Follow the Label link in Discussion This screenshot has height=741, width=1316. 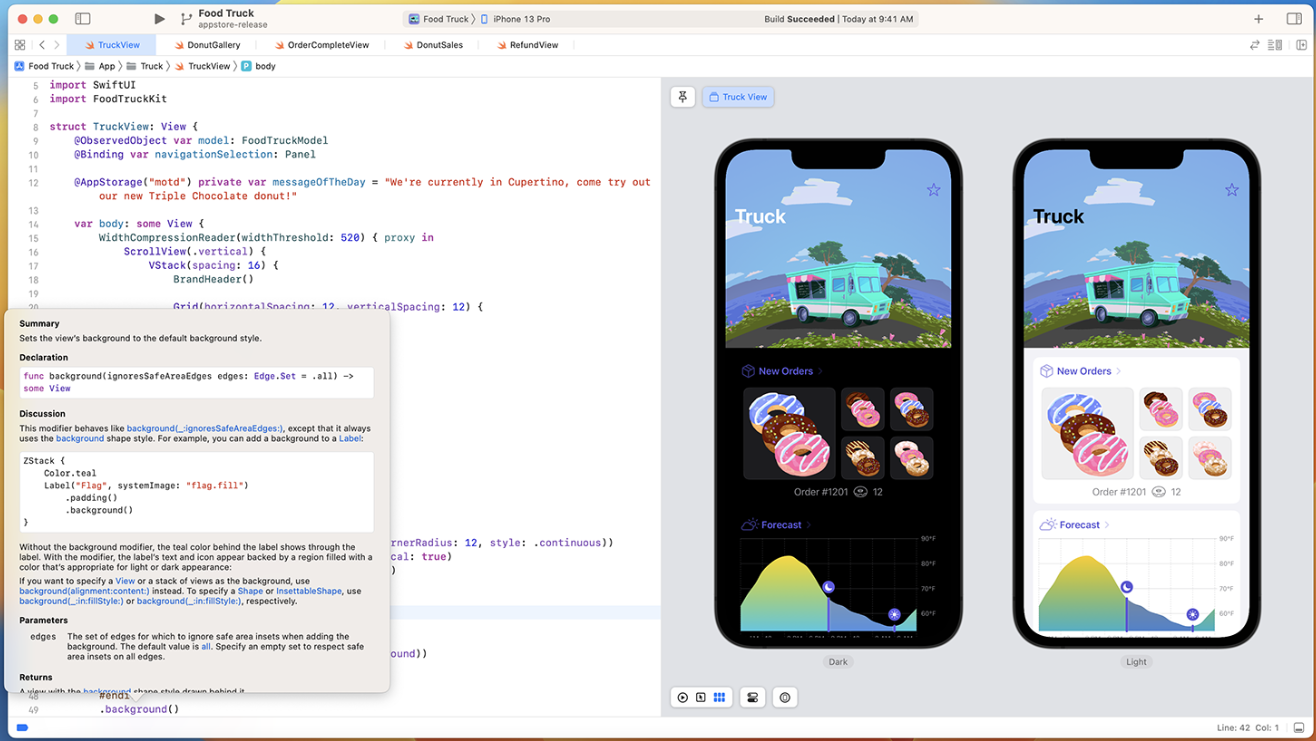click(x=350, y=438)
